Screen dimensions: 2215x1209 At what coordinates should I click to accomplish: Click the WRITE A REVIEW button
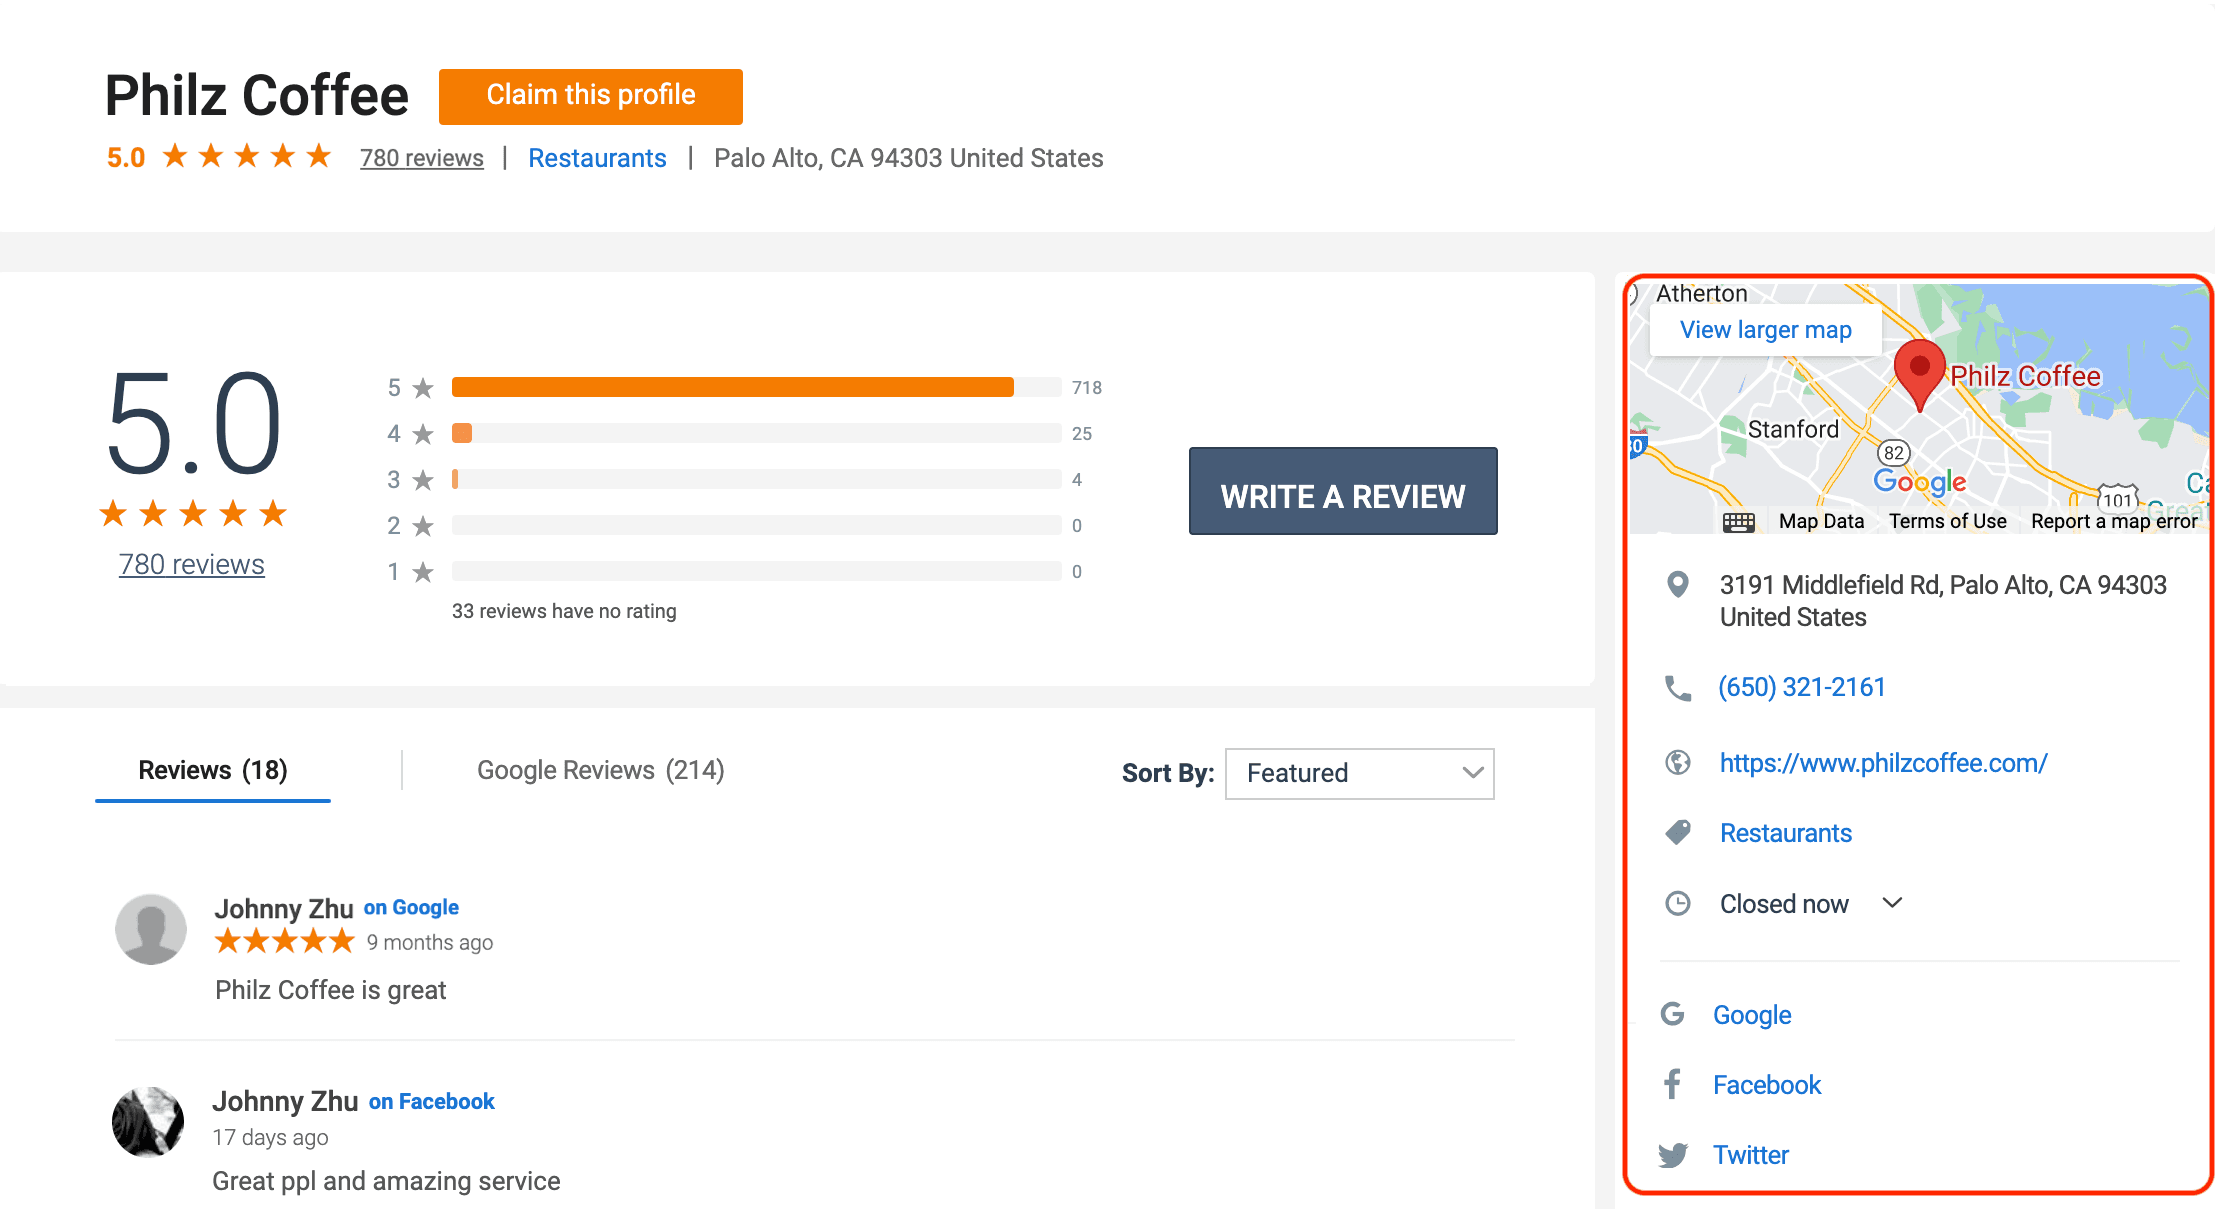click(1343, 491)
